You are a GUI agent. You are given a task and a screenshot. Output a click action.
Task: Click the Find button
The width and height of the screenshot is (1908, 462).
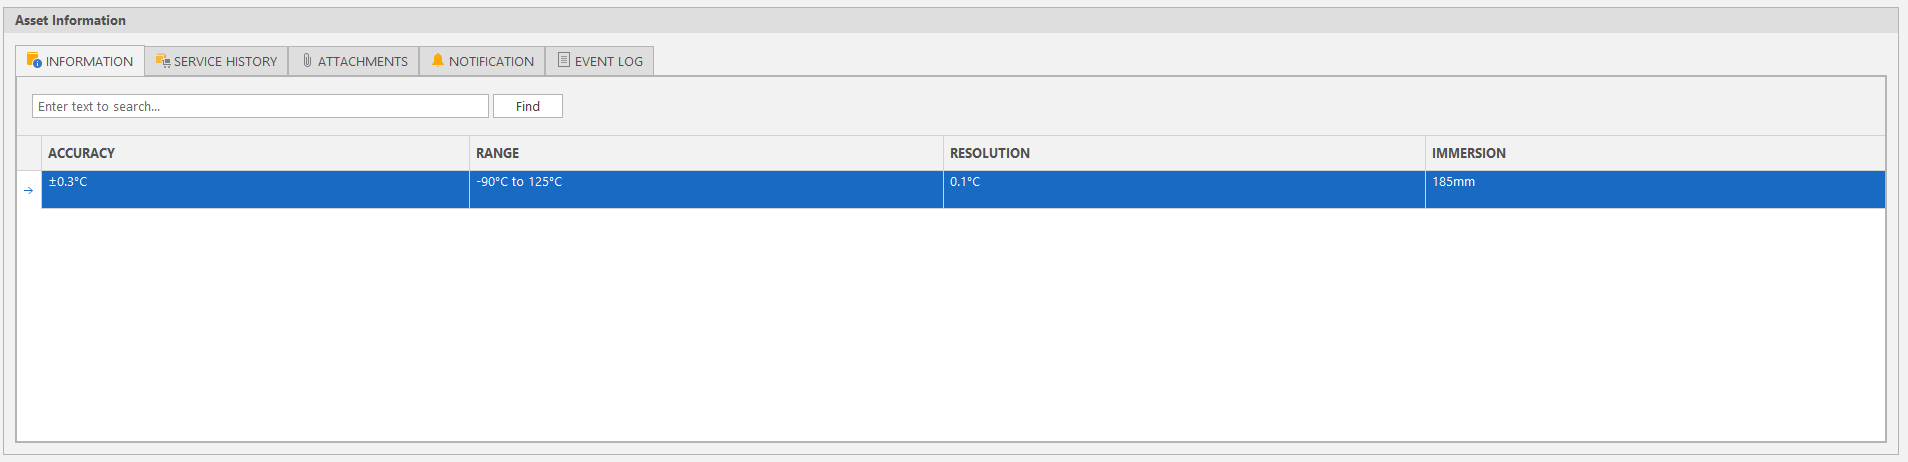[528, 106]
